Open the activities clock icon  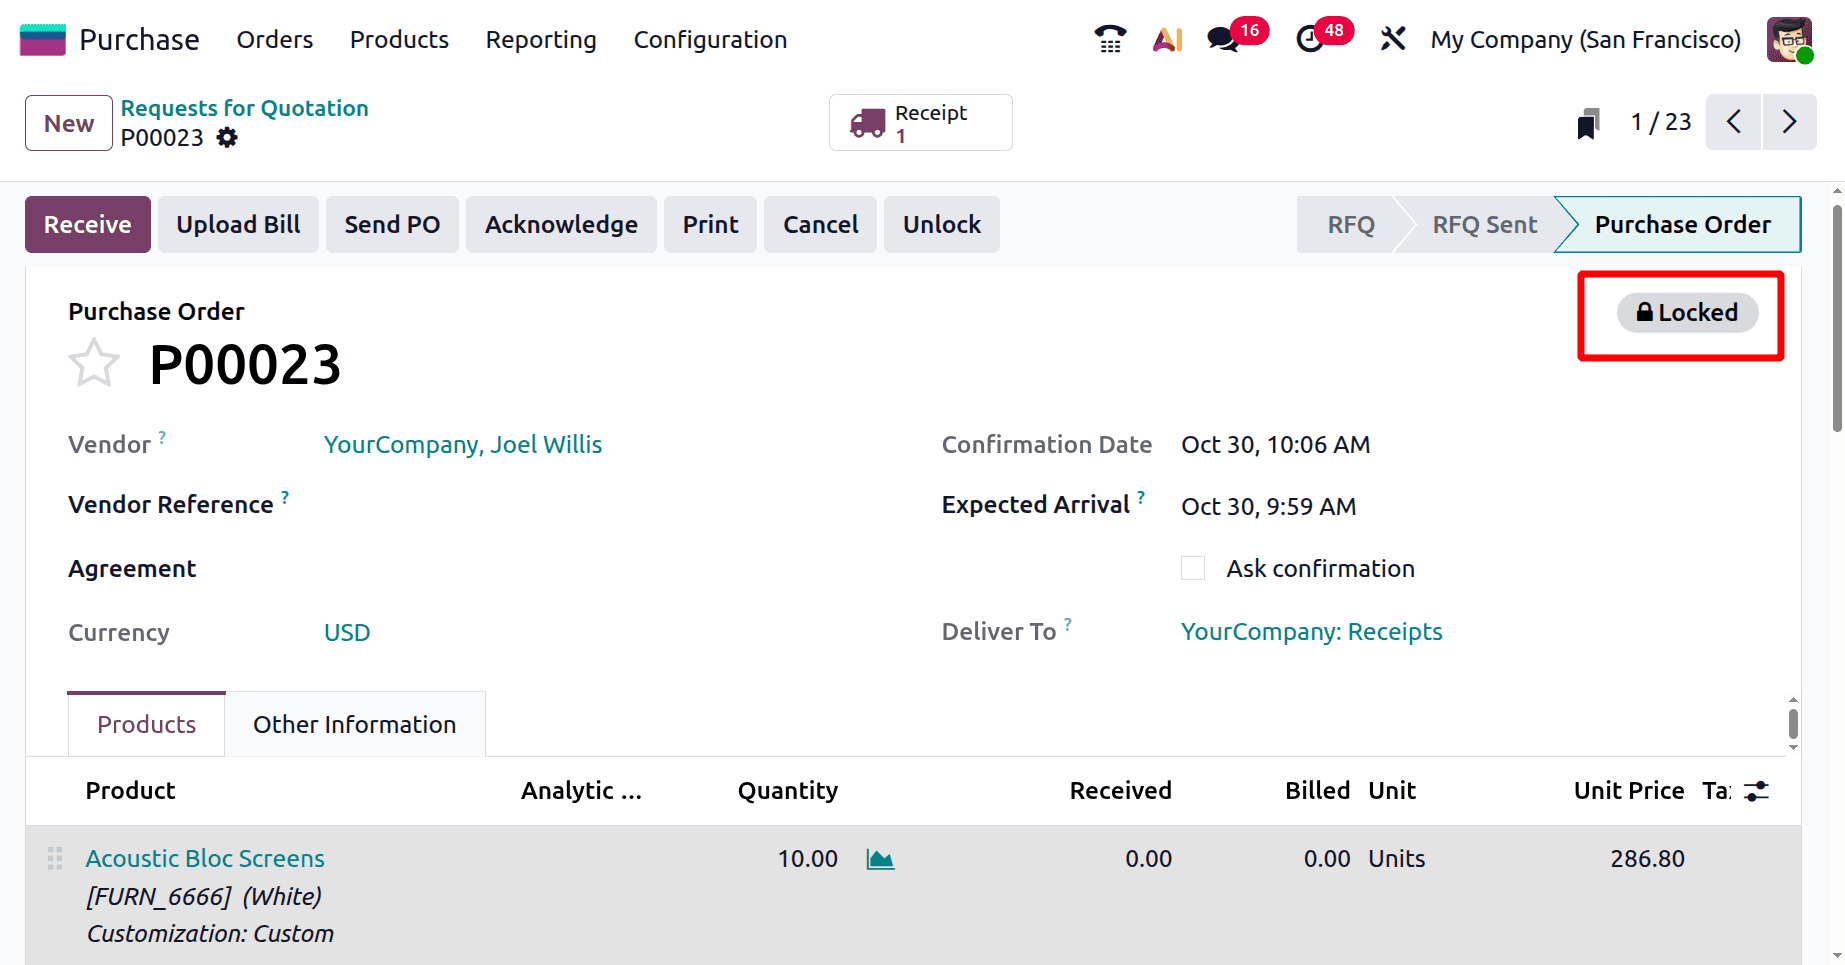pos(1311,39)
